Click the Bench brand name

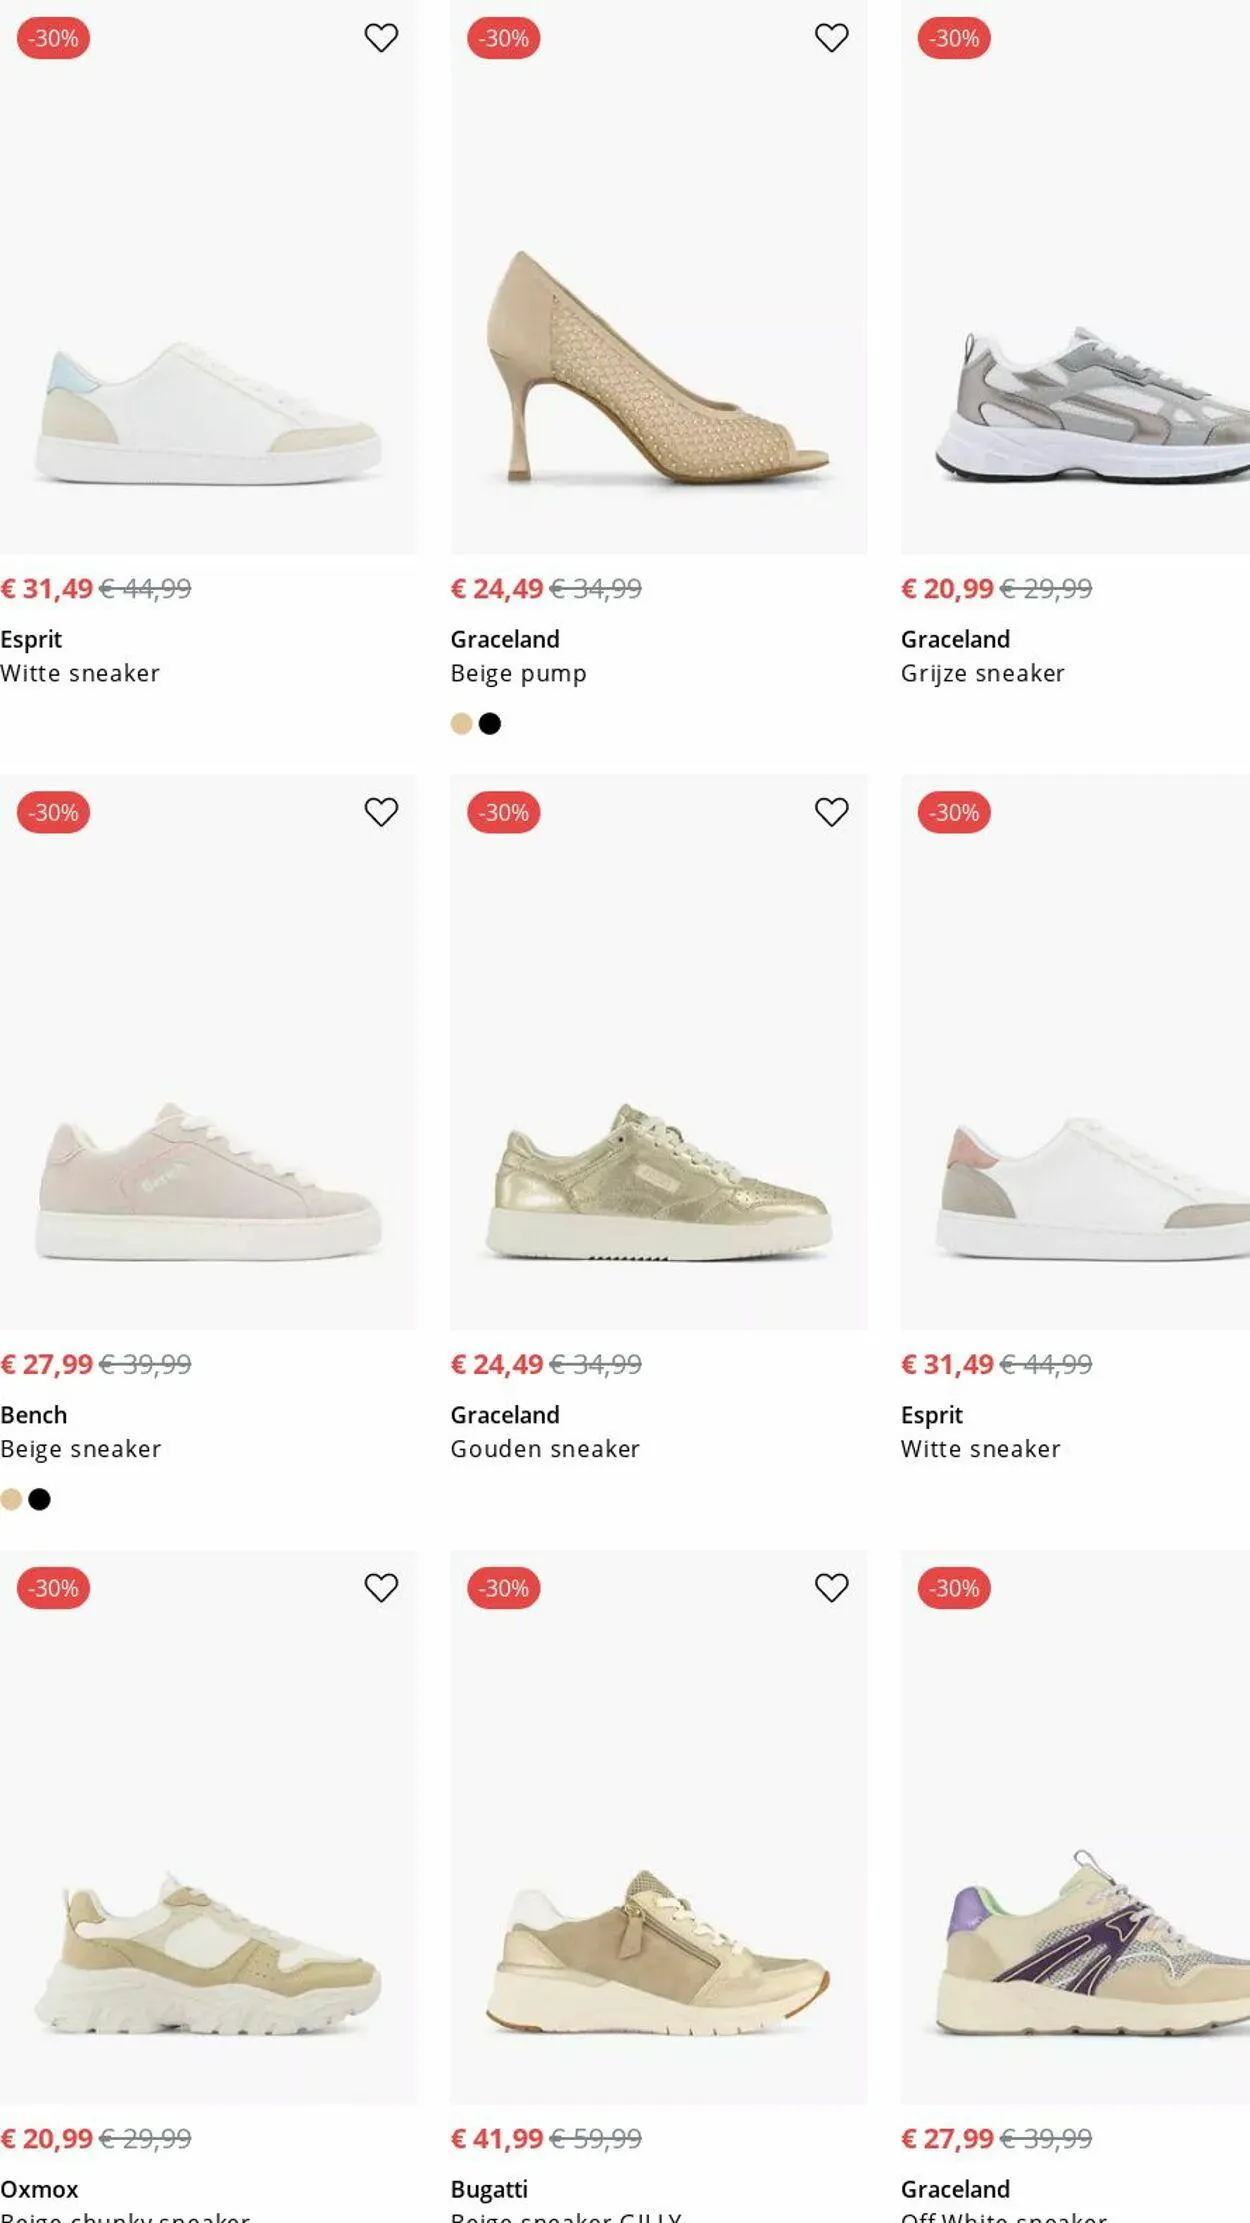click(x=34, y=1415)
